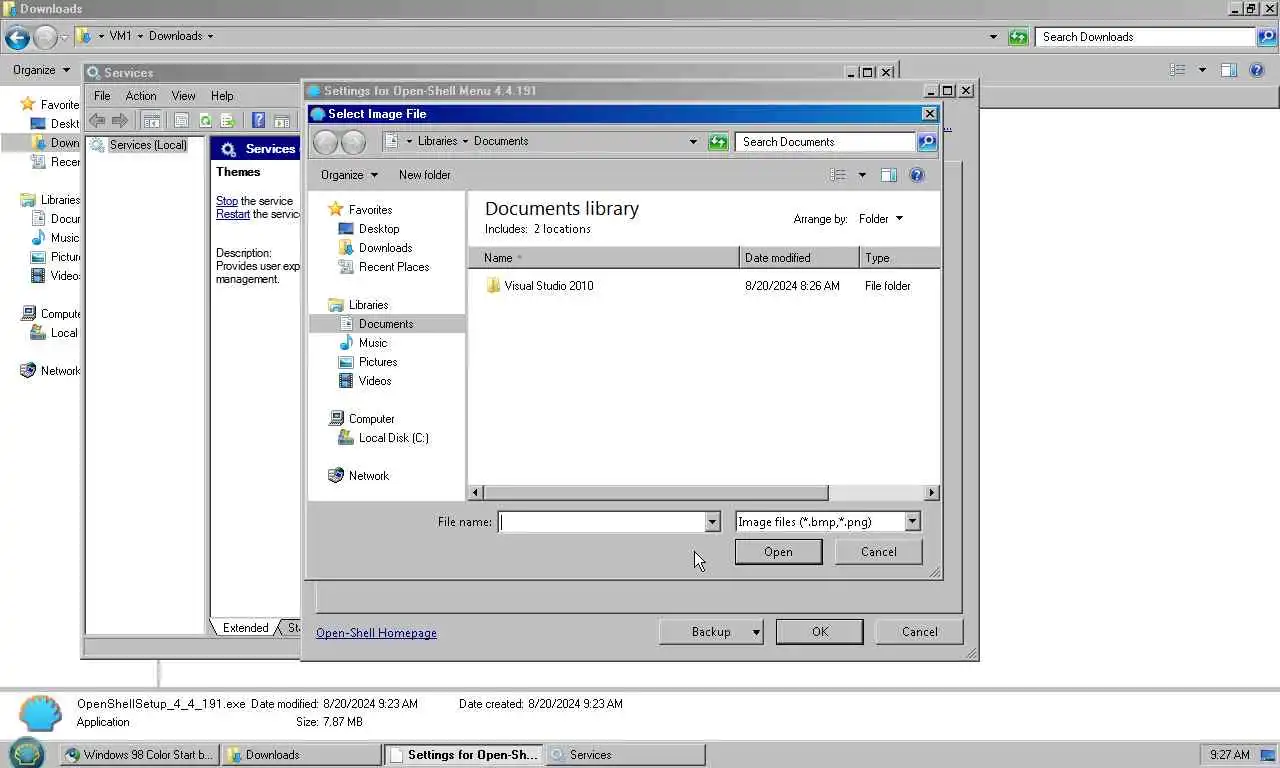Click New folder button
This screenshot has height=768, width=1280.
pos(424,175)
